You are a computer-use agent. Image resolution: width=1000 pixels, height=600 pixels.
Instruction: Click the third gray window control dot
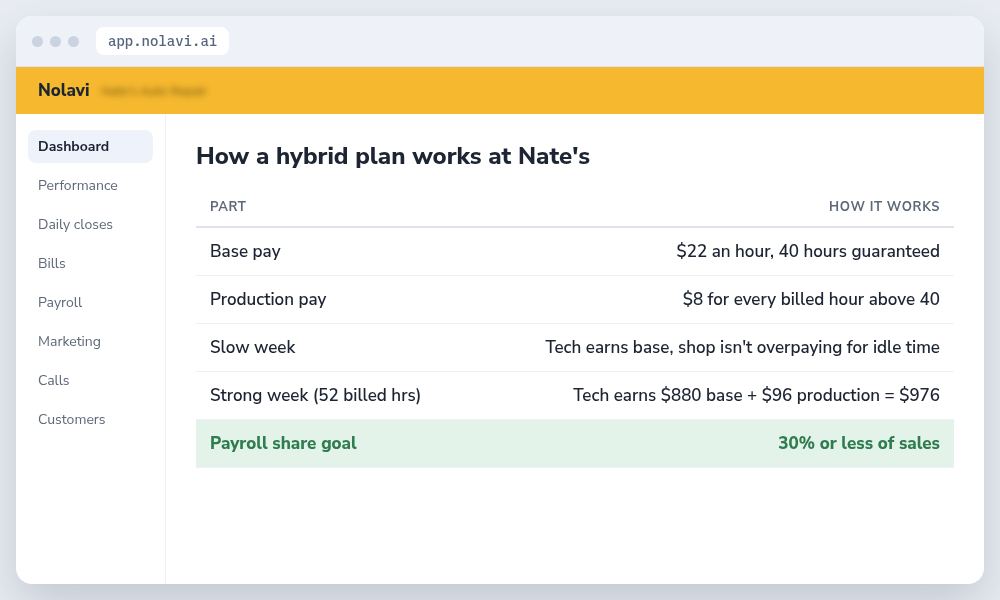coord(73,41)
